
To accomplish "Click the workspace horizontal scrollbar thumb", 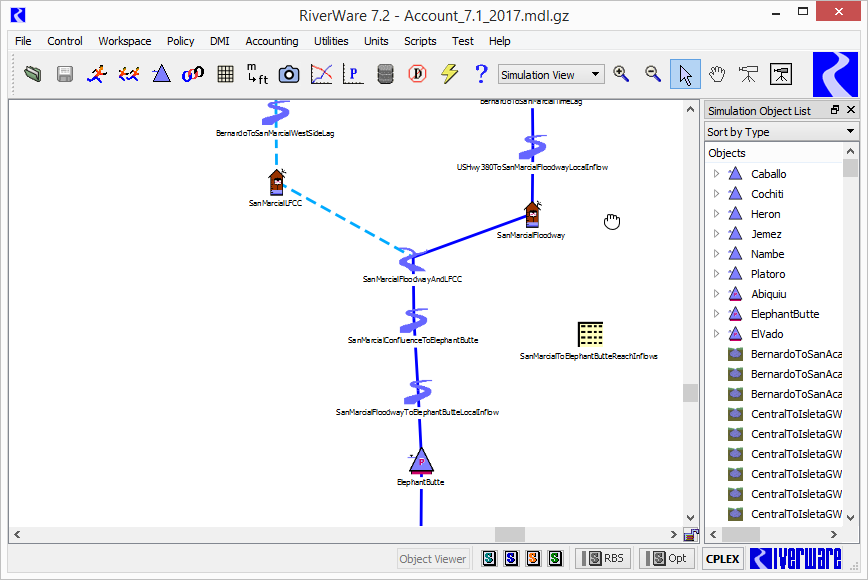I will [509, 534].
